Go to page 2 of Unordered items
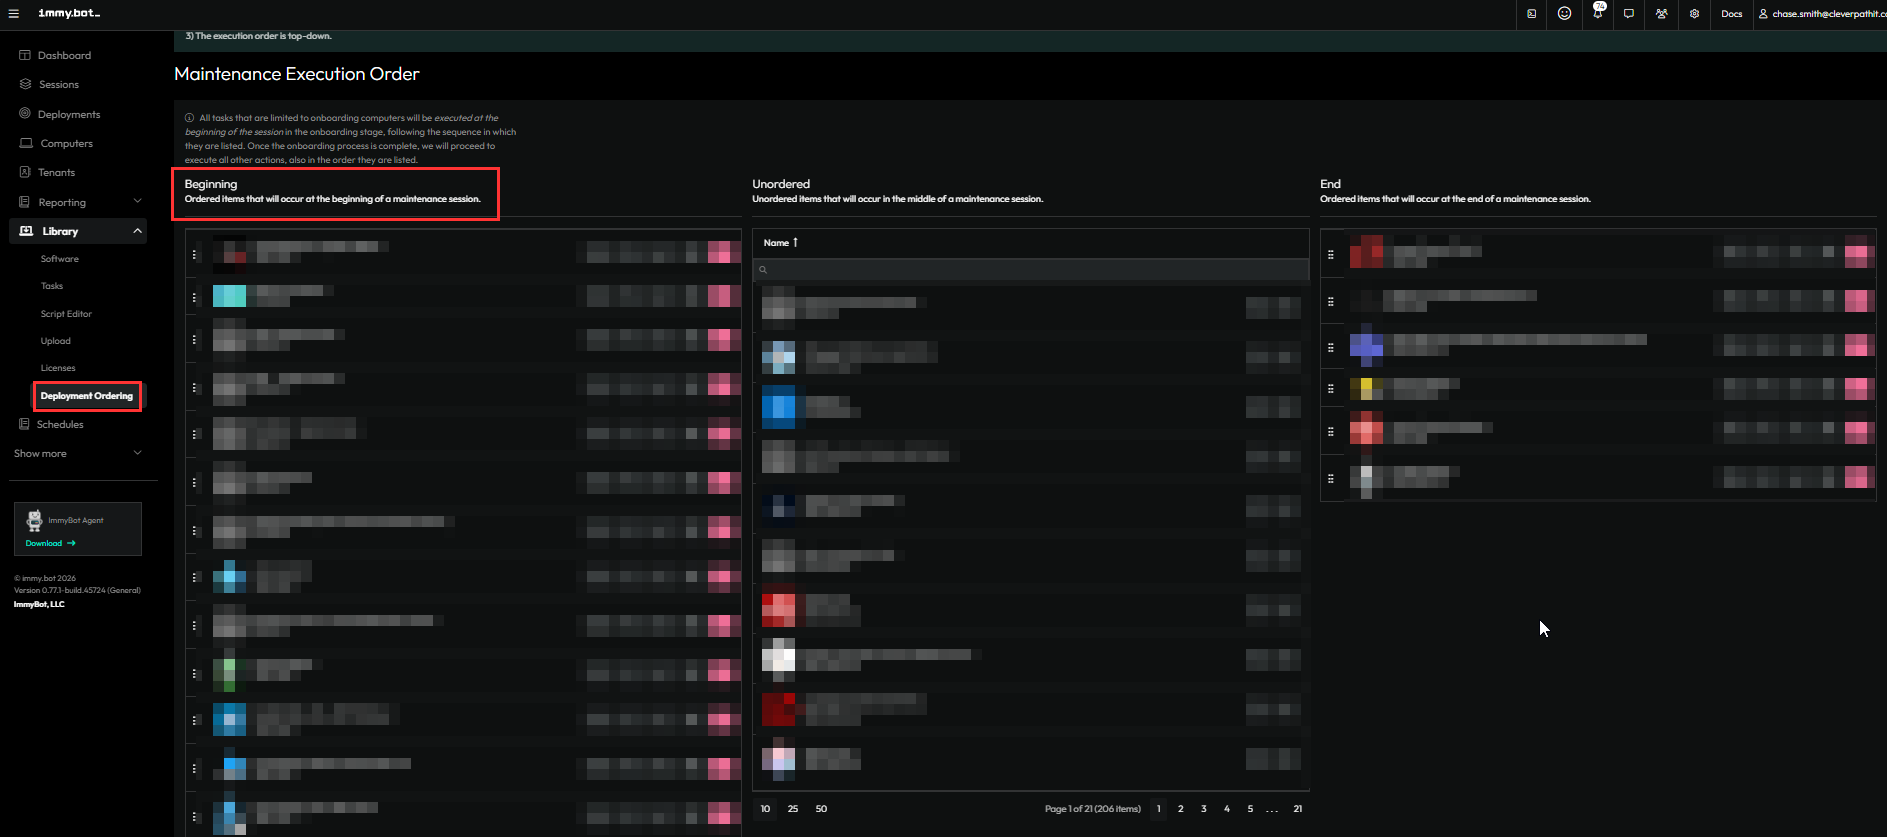This screenshot has width=1887, height=837. (x=1180, y=809)
